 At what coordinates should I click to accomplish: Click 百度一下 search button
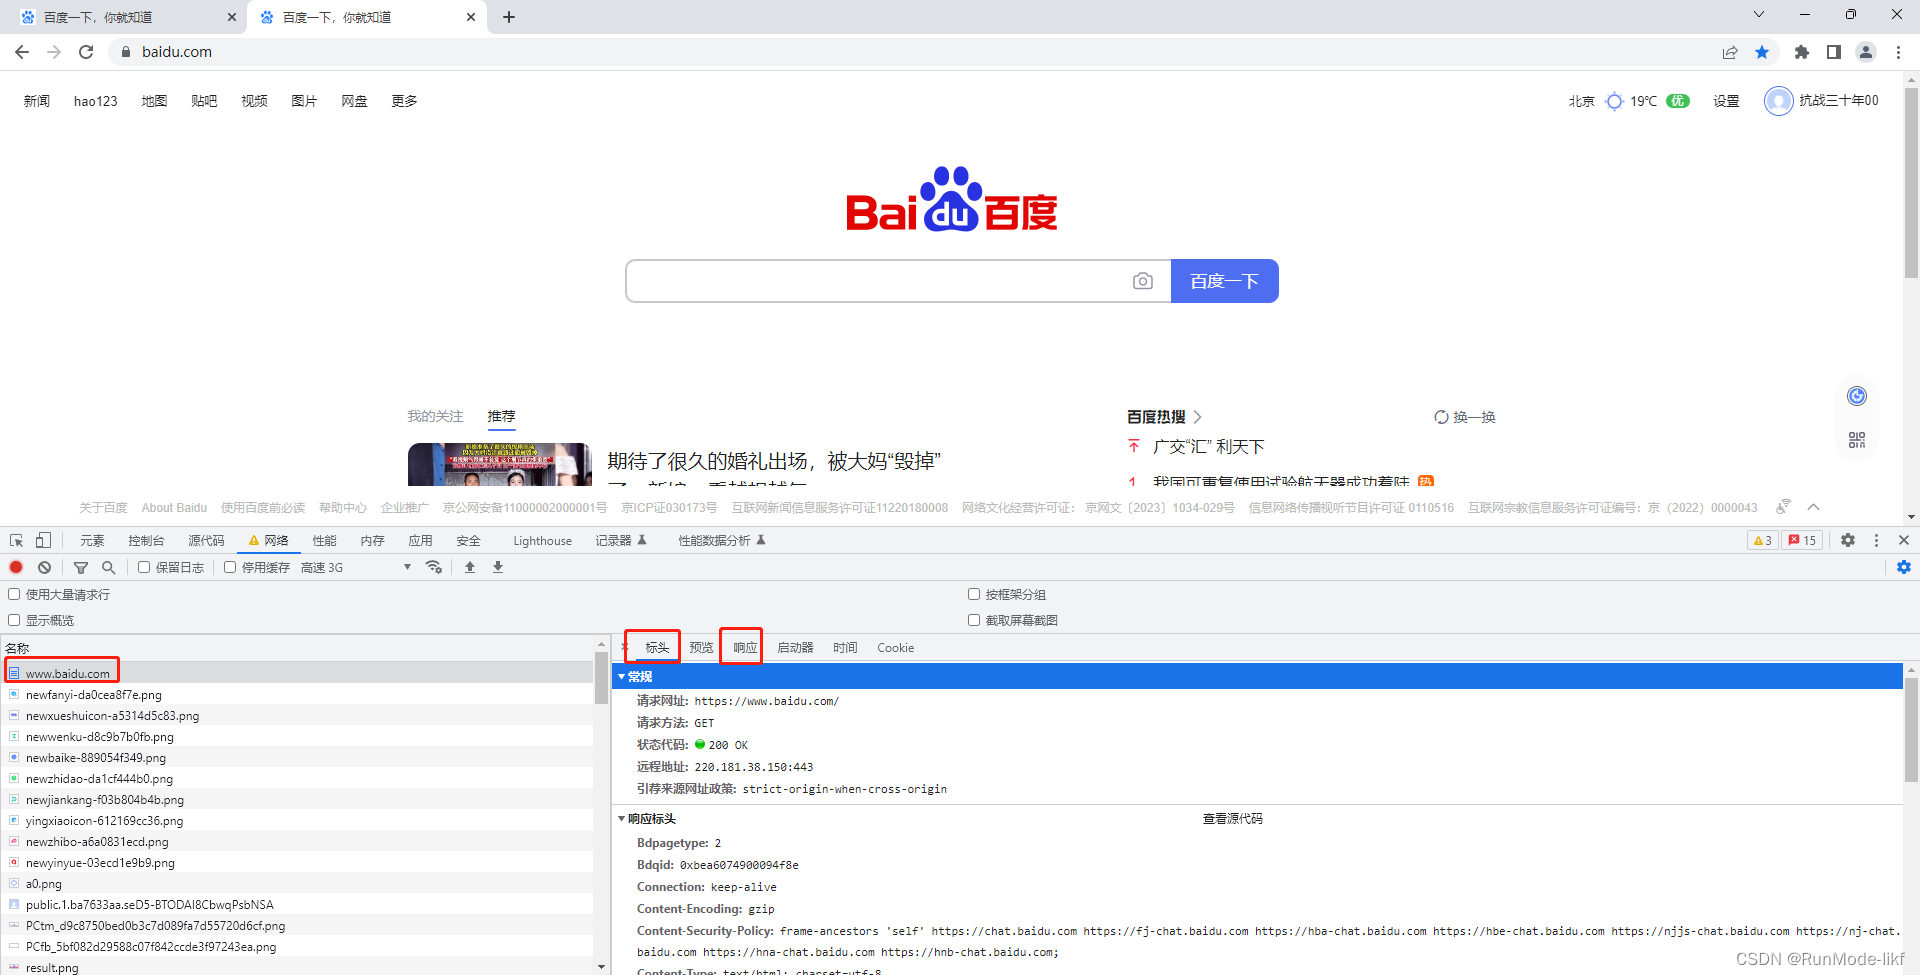pyautogui.click(x=1225, y=281)
